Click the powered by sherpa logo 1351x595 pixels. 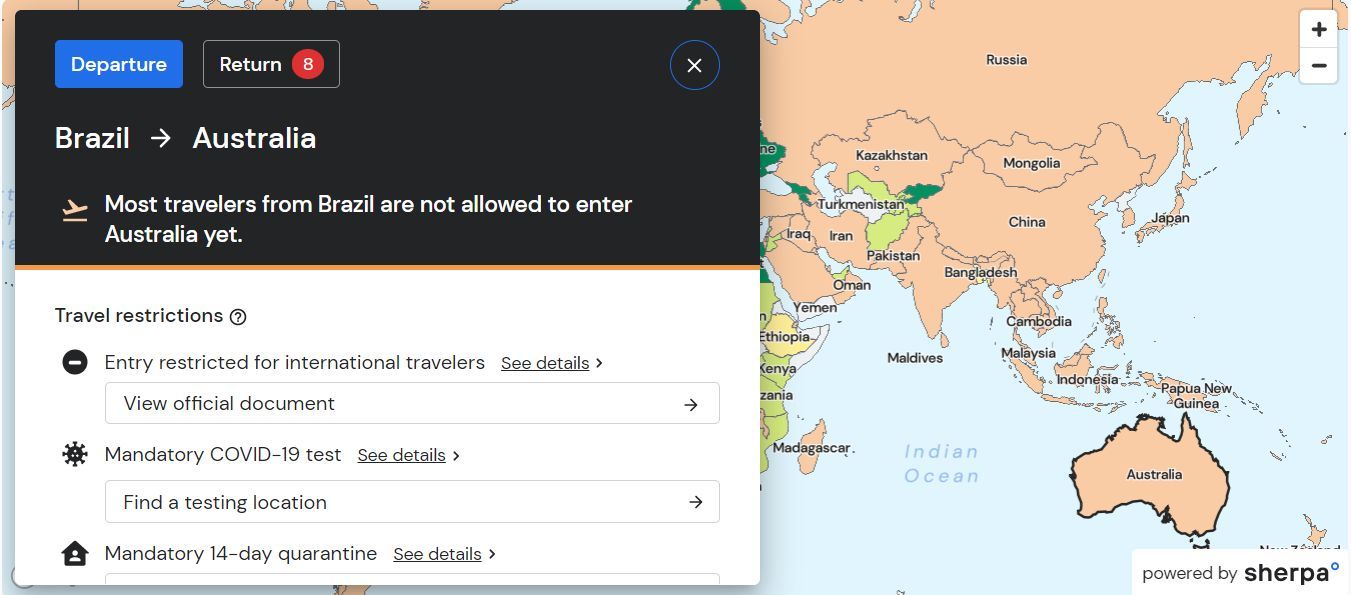(x=1240, y=573)
